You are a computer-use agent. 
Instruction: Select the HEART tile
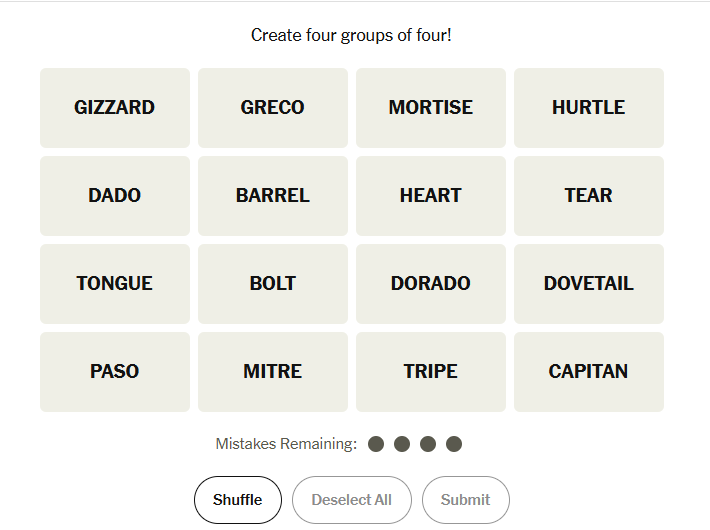point(431,196)
